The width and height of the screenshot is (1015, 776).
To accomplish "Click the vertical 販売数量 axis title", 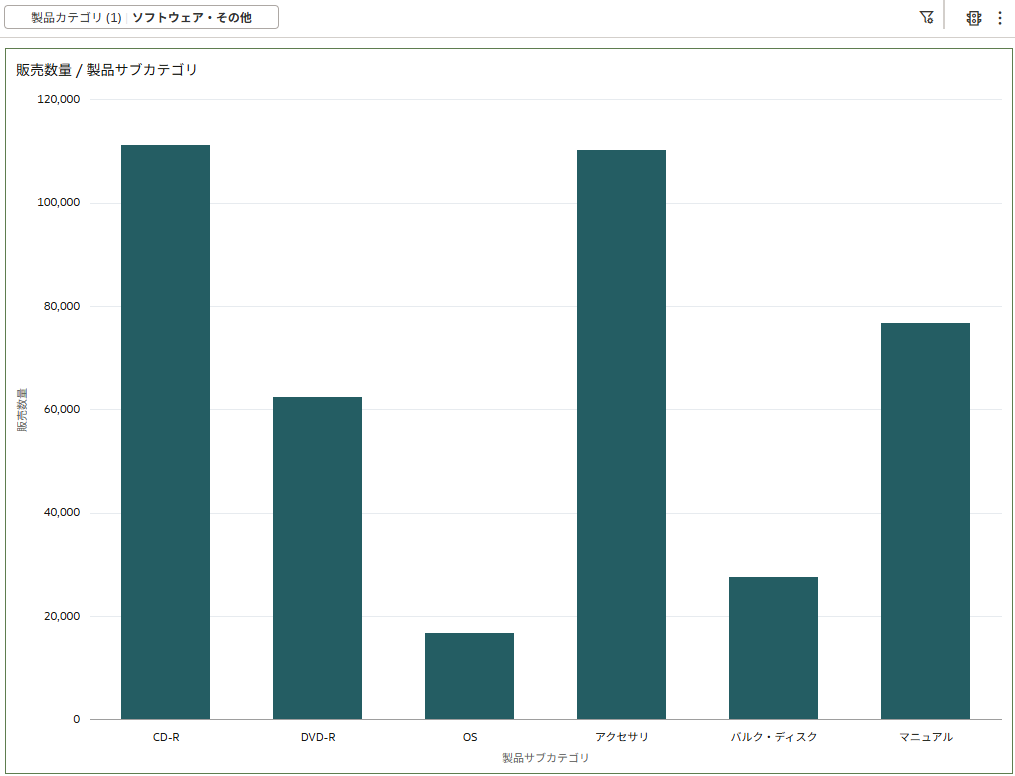I will click(23, 410).
